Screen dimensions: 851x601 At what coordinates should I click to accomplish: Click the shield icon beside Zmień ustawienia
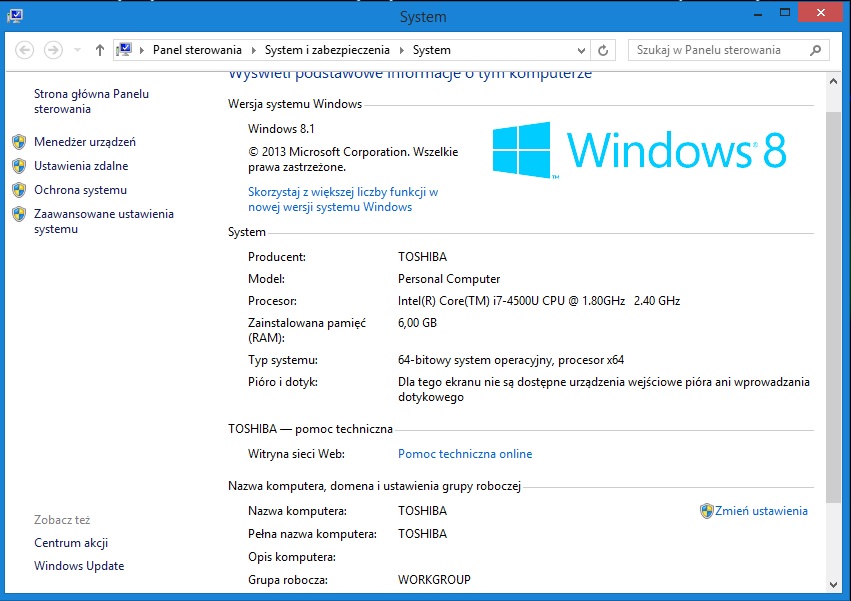pyautogui.click(x=706, y=511)
